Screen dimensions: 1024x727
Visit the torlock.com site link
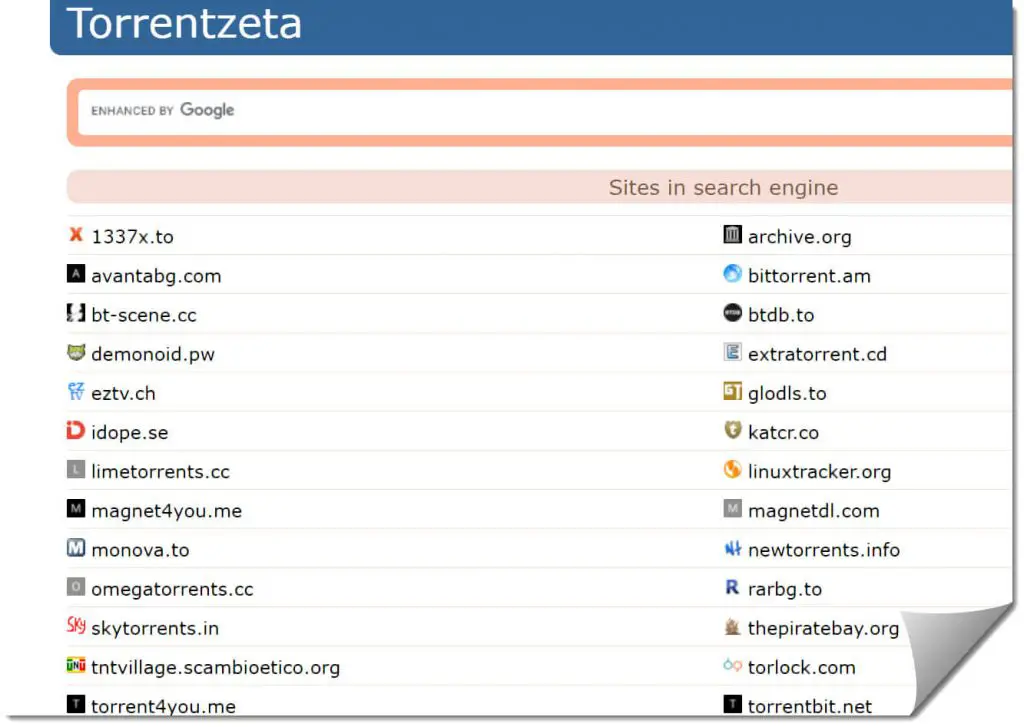[x=803, y=667]
